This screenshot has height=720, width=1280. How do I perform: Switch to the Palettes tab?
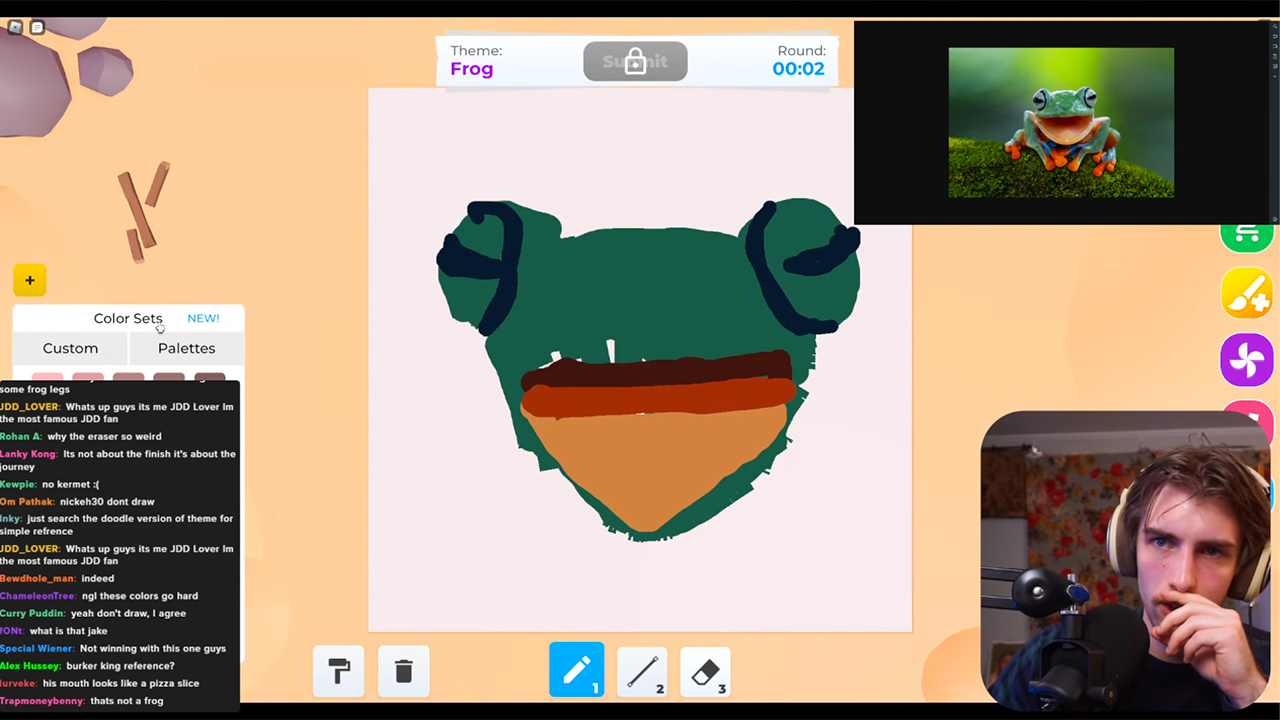coord(186,348)
